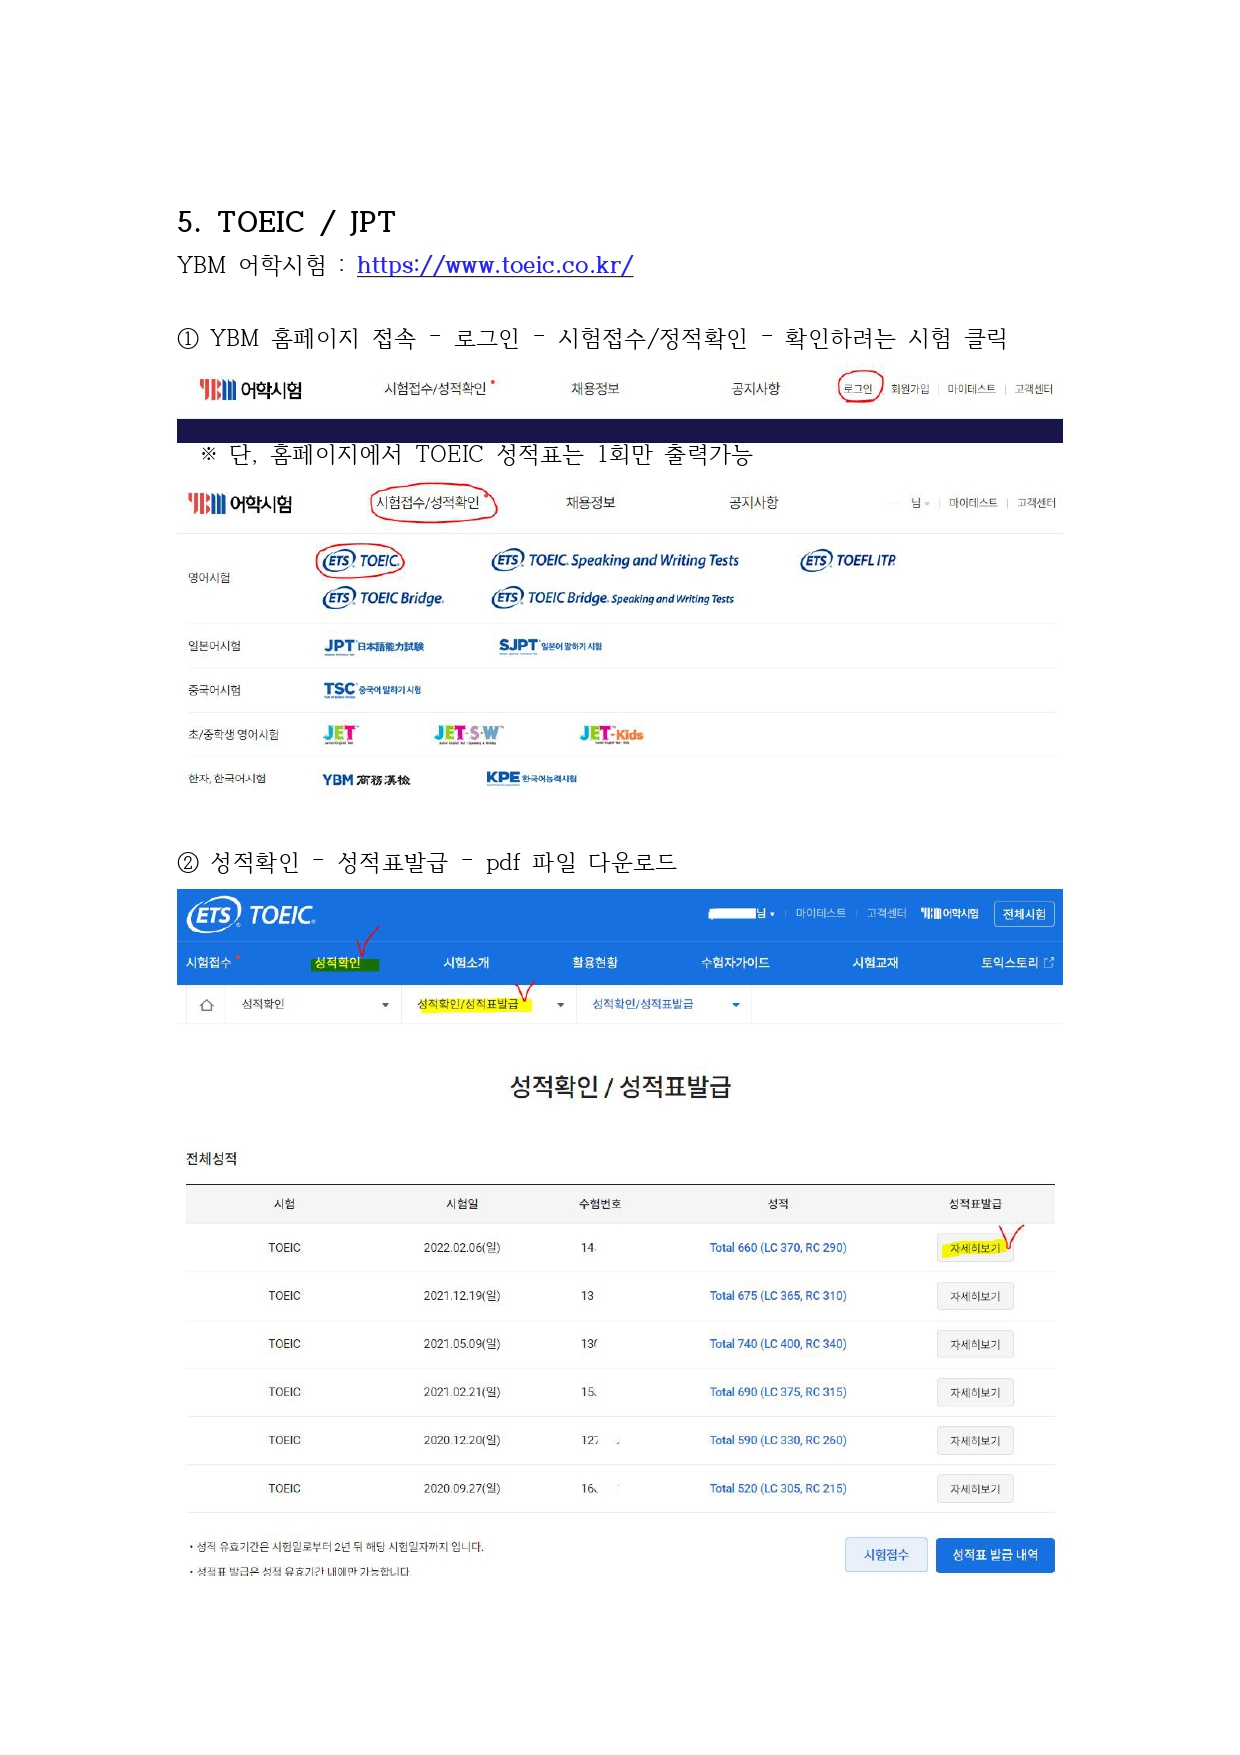Expand the 성적확인 breadcrumb dropdown
Screen dimensions: 1240x1755
pyautogui.click(x=315, y=1004)
